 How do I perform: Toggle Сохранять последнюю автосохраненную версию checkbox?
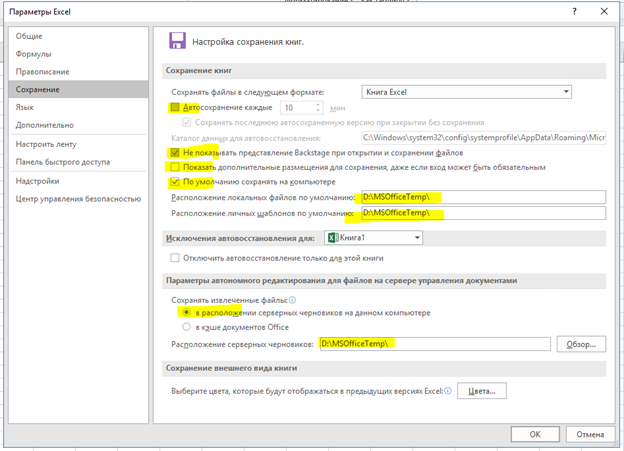[187, 122]
